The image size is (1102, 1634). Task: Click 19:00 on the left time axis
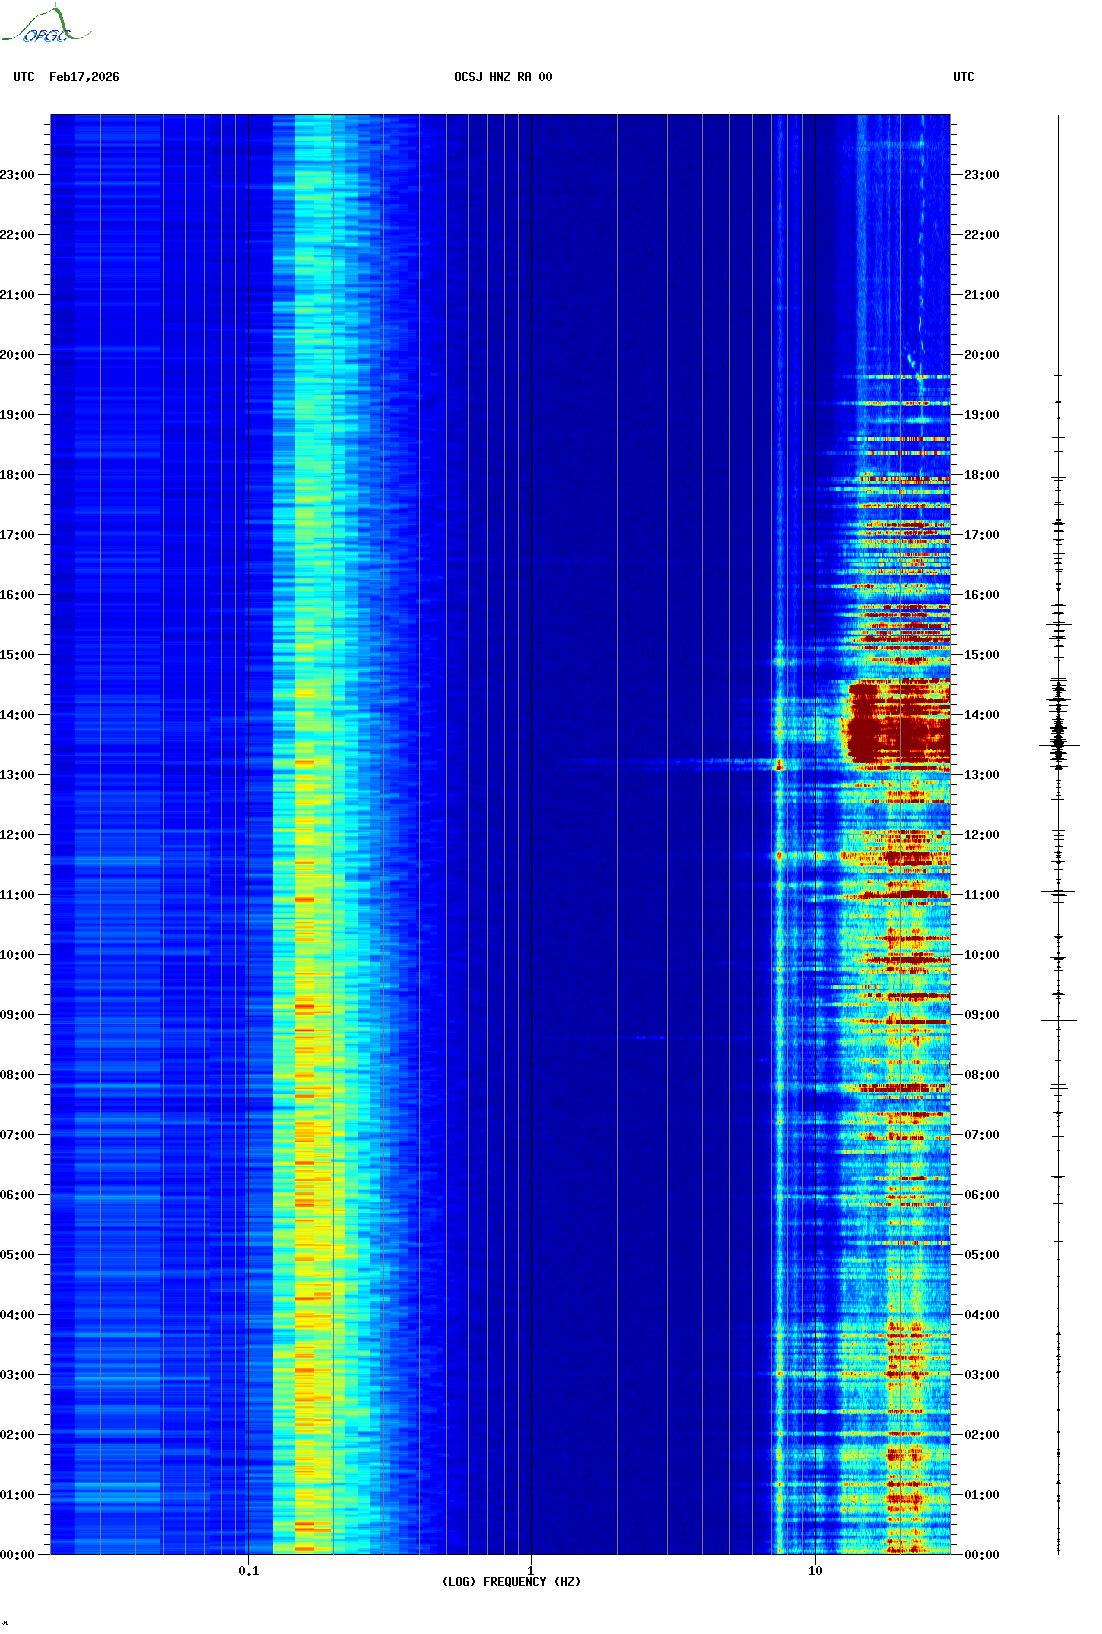coord(17,415)
